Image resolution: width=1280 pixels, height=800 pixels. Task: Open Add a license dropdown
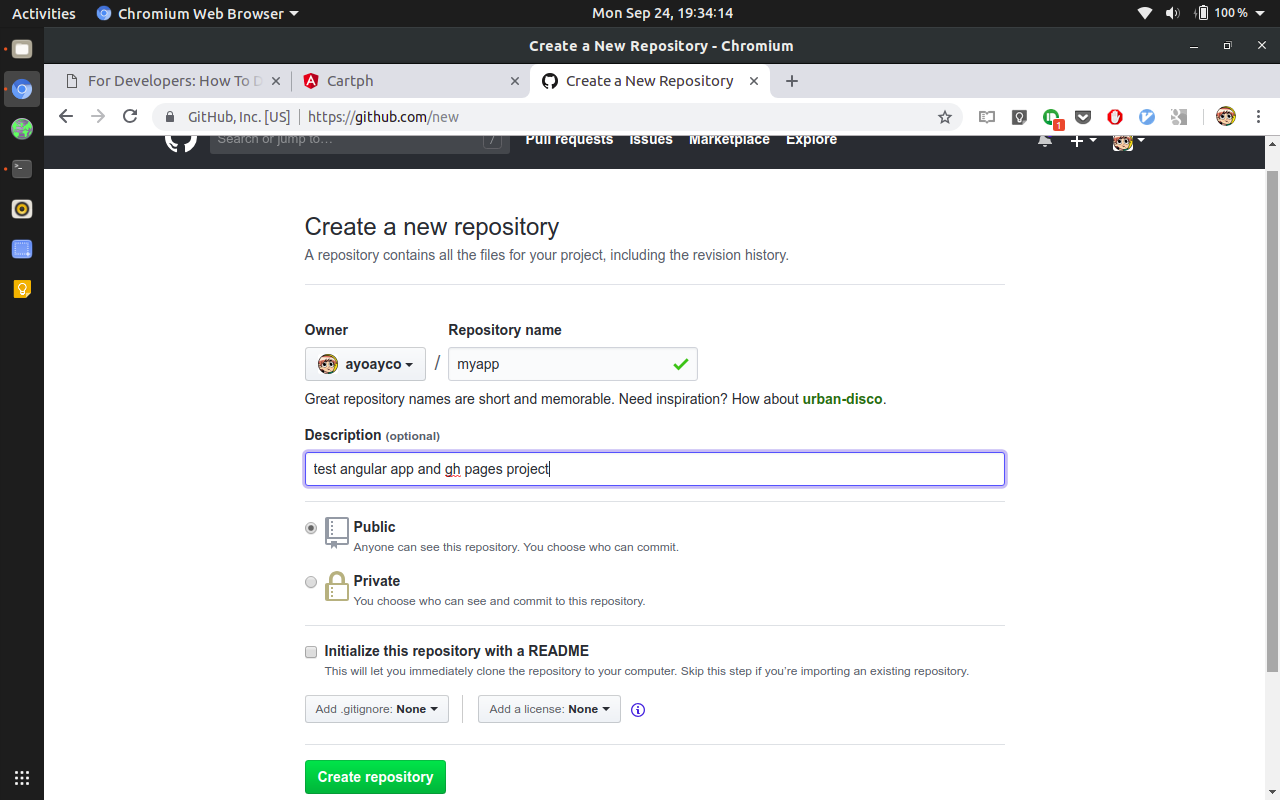click(x=549, y=709)
